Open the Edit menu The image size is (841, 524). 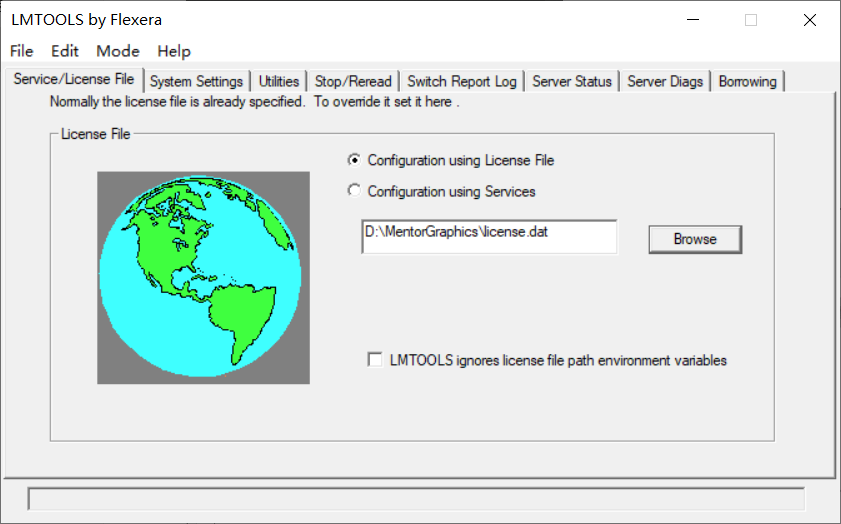[x=65, y=51]
